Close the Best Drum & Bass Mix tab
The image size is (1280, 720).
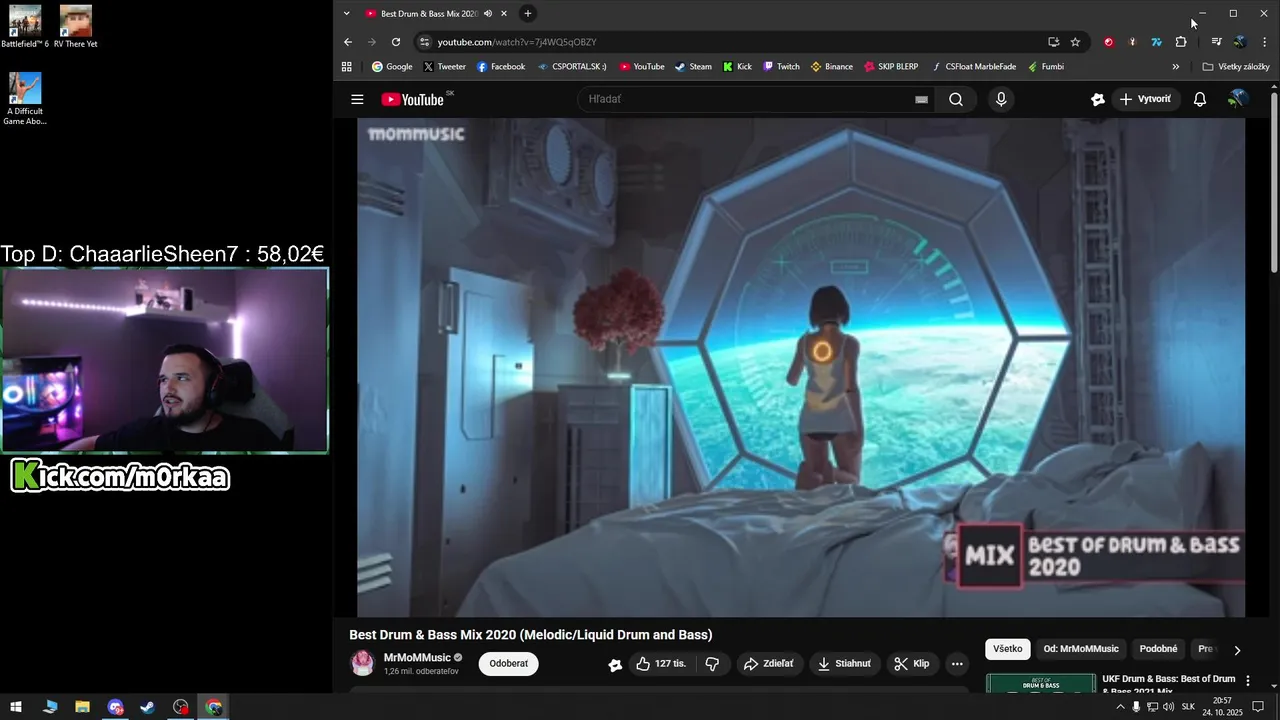pos(504,14)
